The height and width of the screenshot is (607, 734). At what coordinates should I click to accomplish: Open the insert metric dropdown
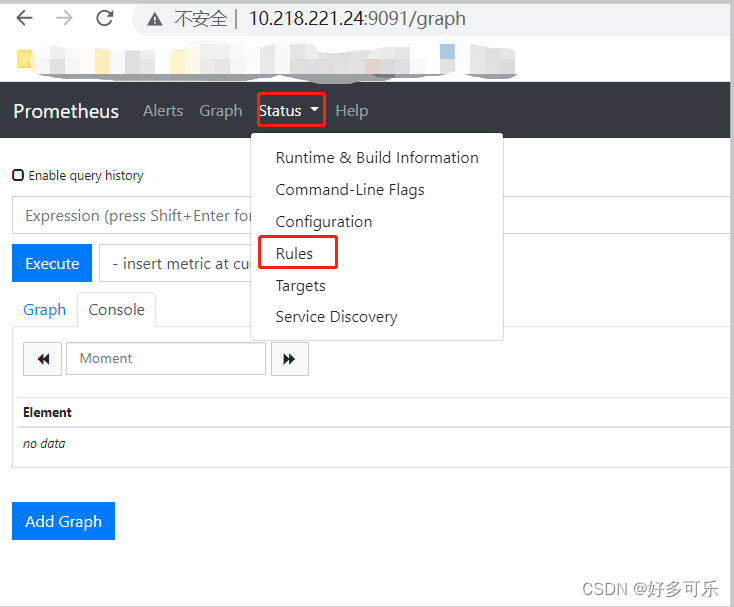tap(175, 264)
